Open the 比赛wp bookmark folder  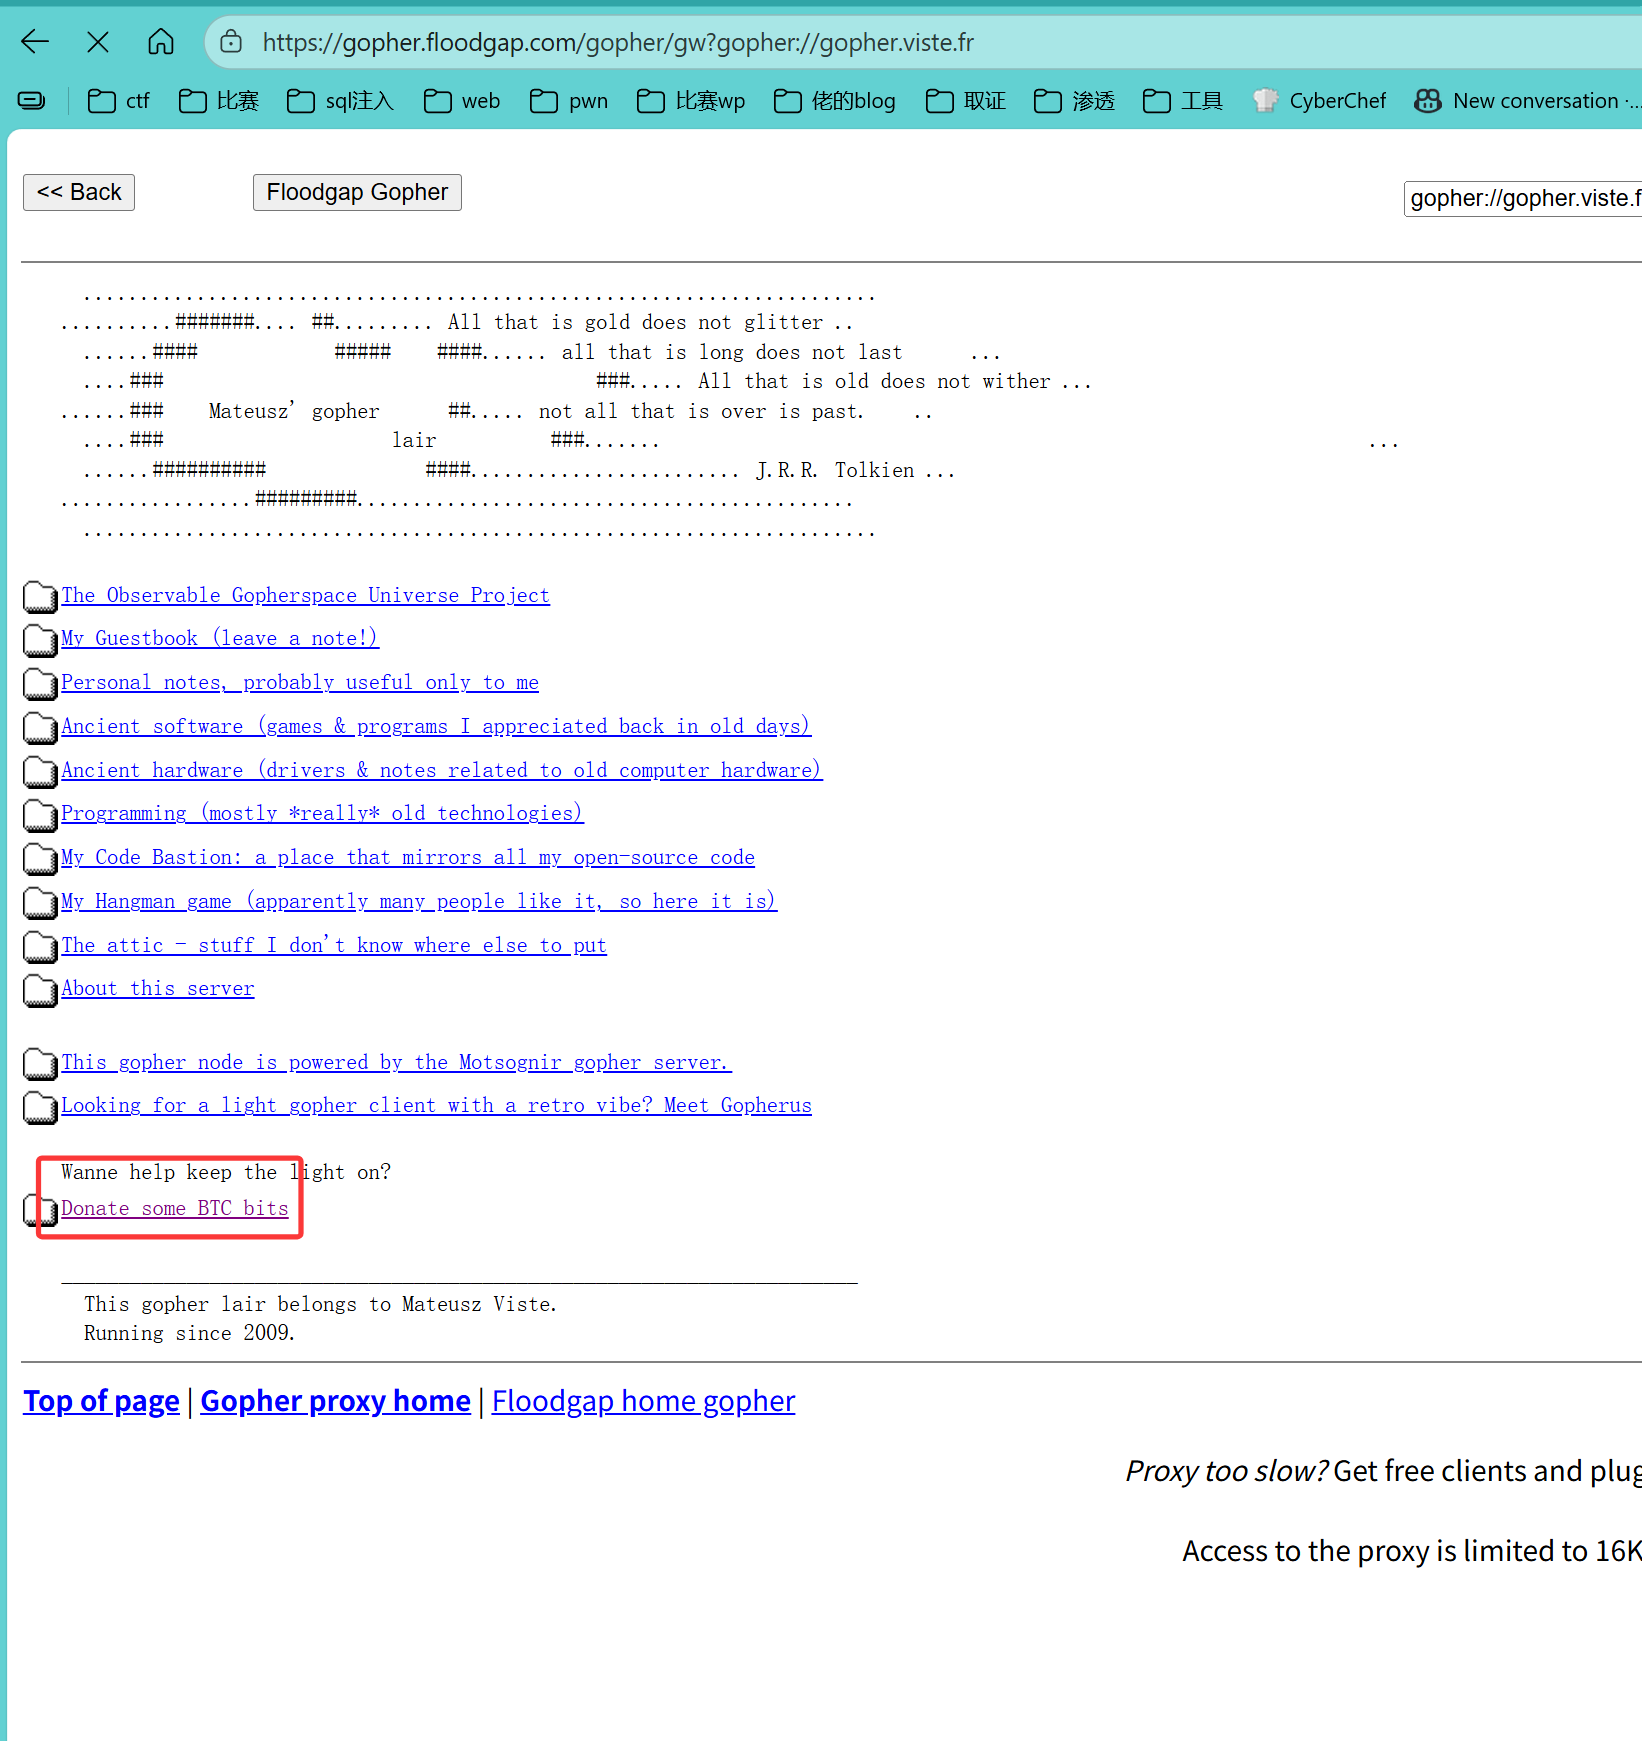point(691,101)
